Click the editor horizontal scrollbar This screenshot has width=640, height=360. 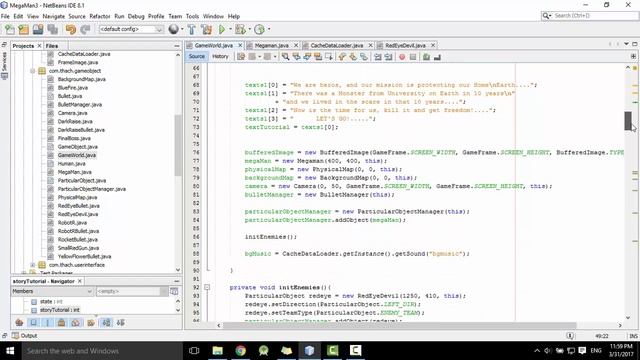399,325
